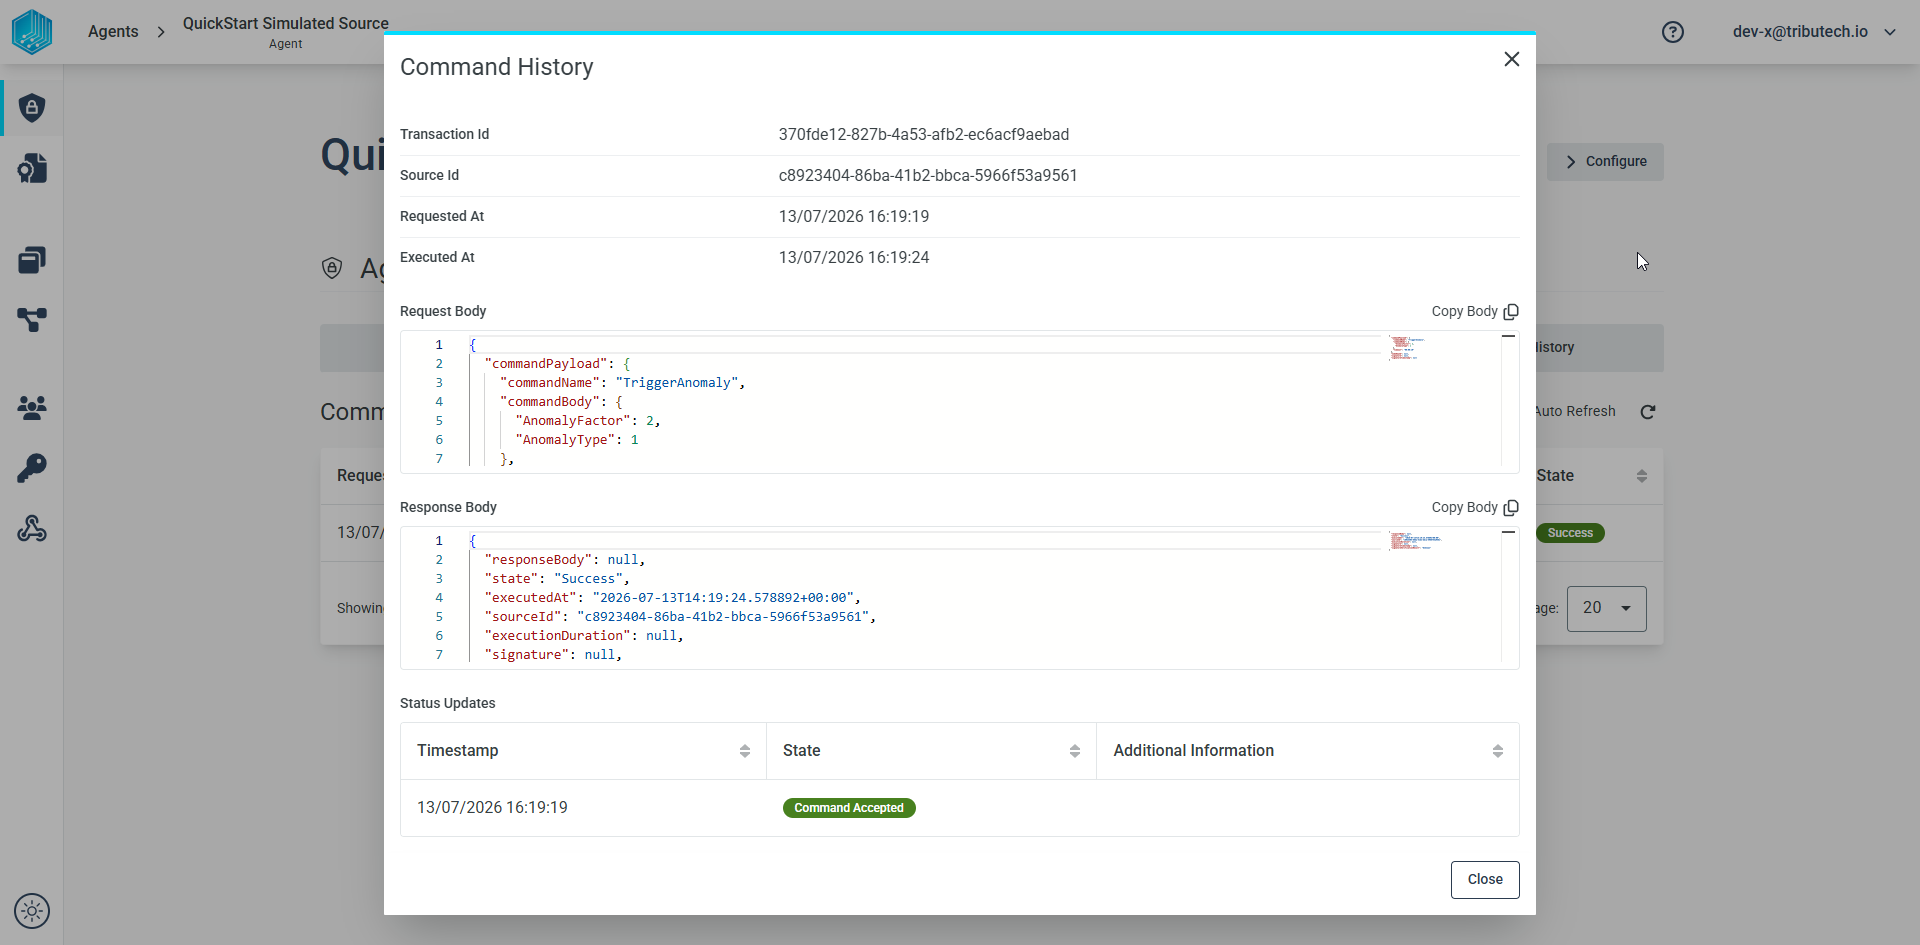Open the webhooks sidebar icon
The width and height of the screenshot is (1920, 945).
pyautogui.click(x=32, y=528)
